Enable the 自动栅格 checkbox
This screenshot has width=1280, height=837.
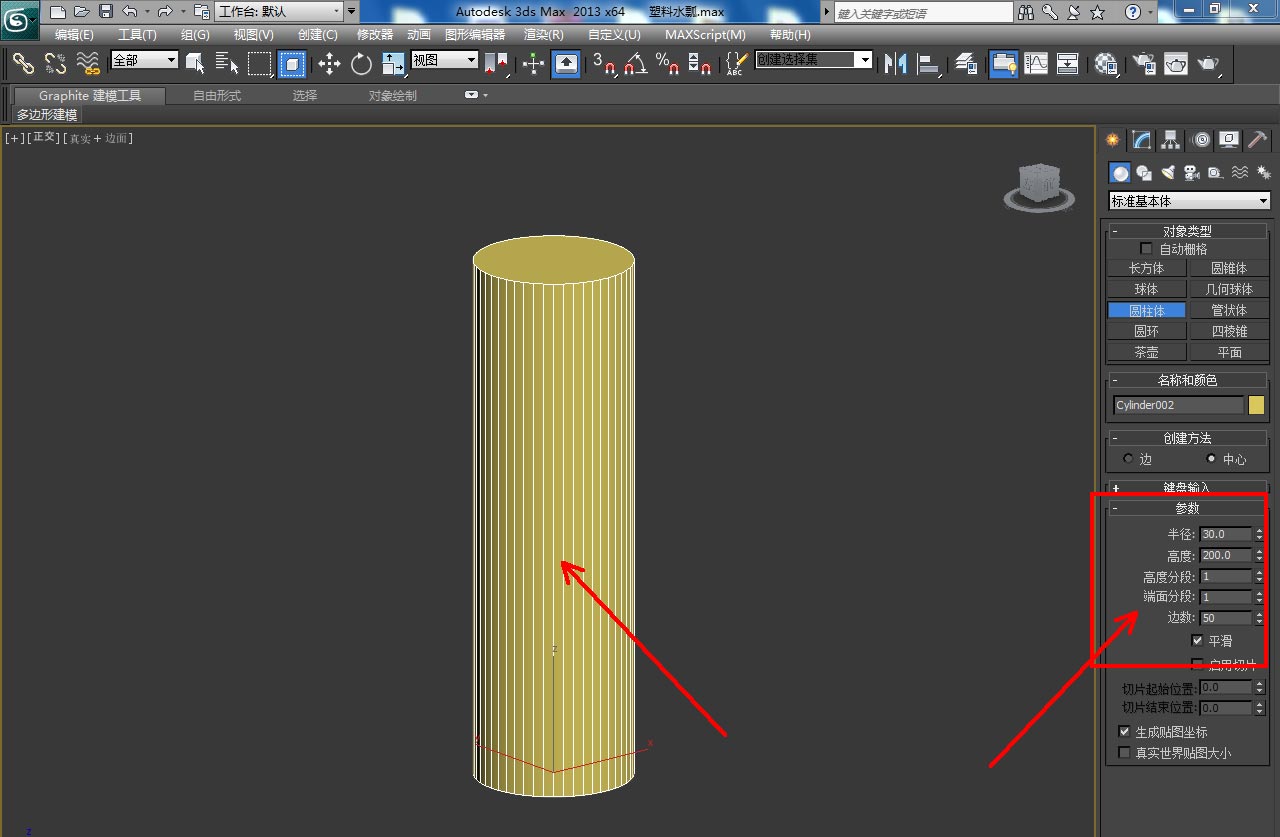(x=1146, y=249)
